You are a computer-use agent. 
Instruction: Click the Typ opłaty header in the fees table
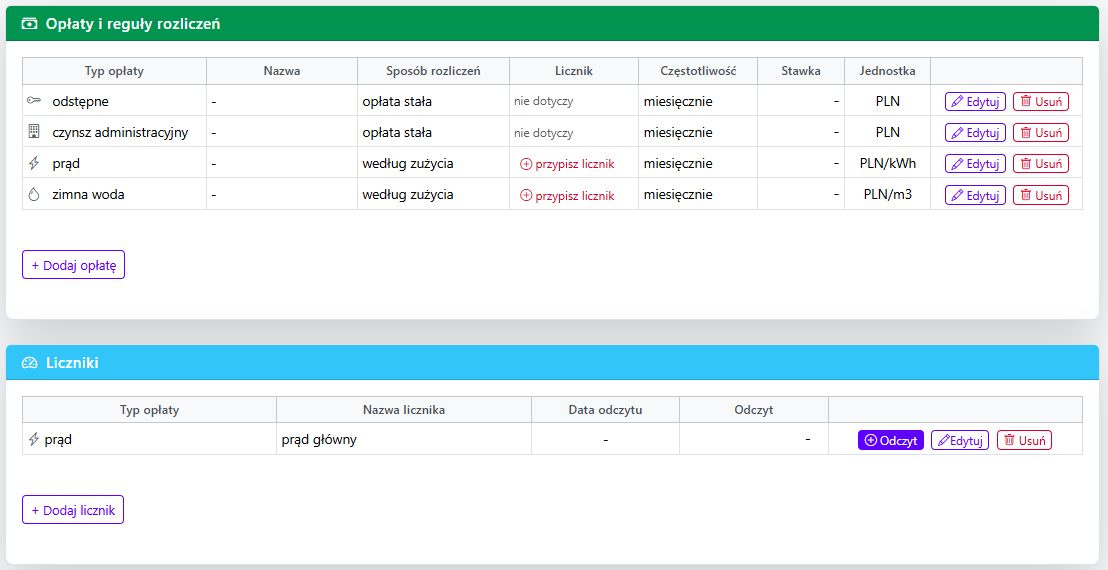114,71
